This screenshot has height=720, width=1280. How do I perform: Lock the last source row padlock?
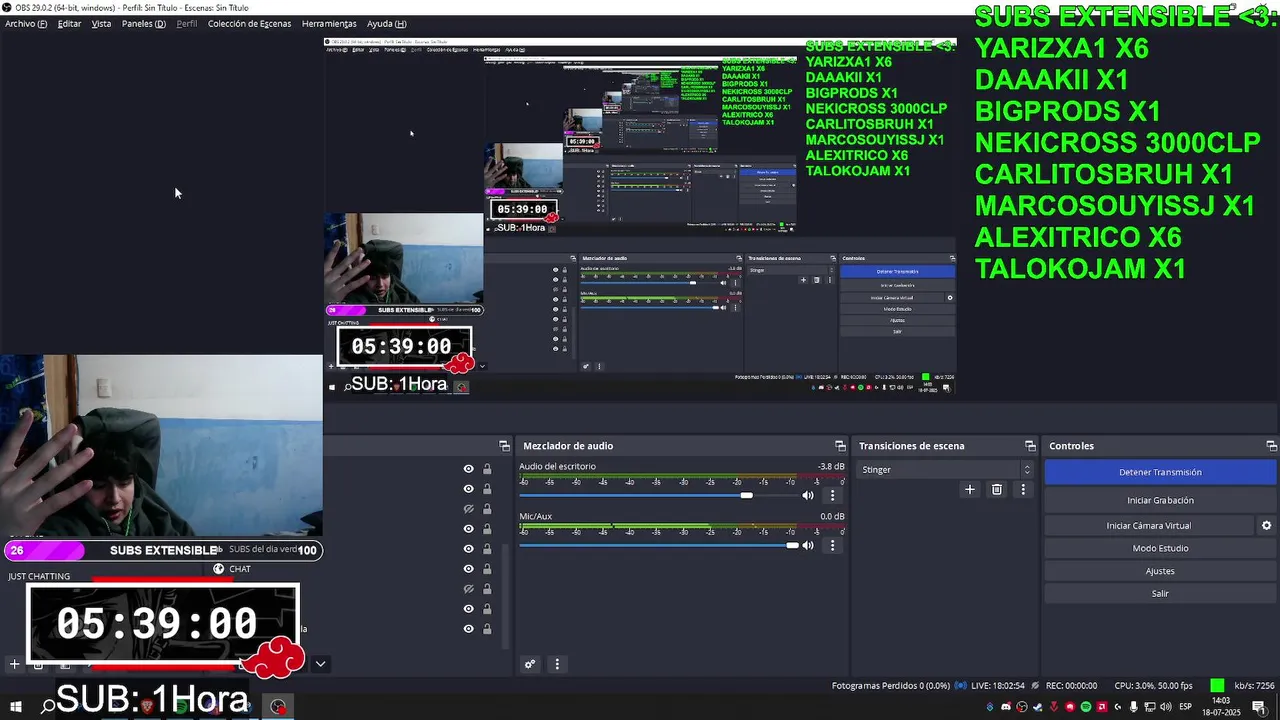coord(487,629)
